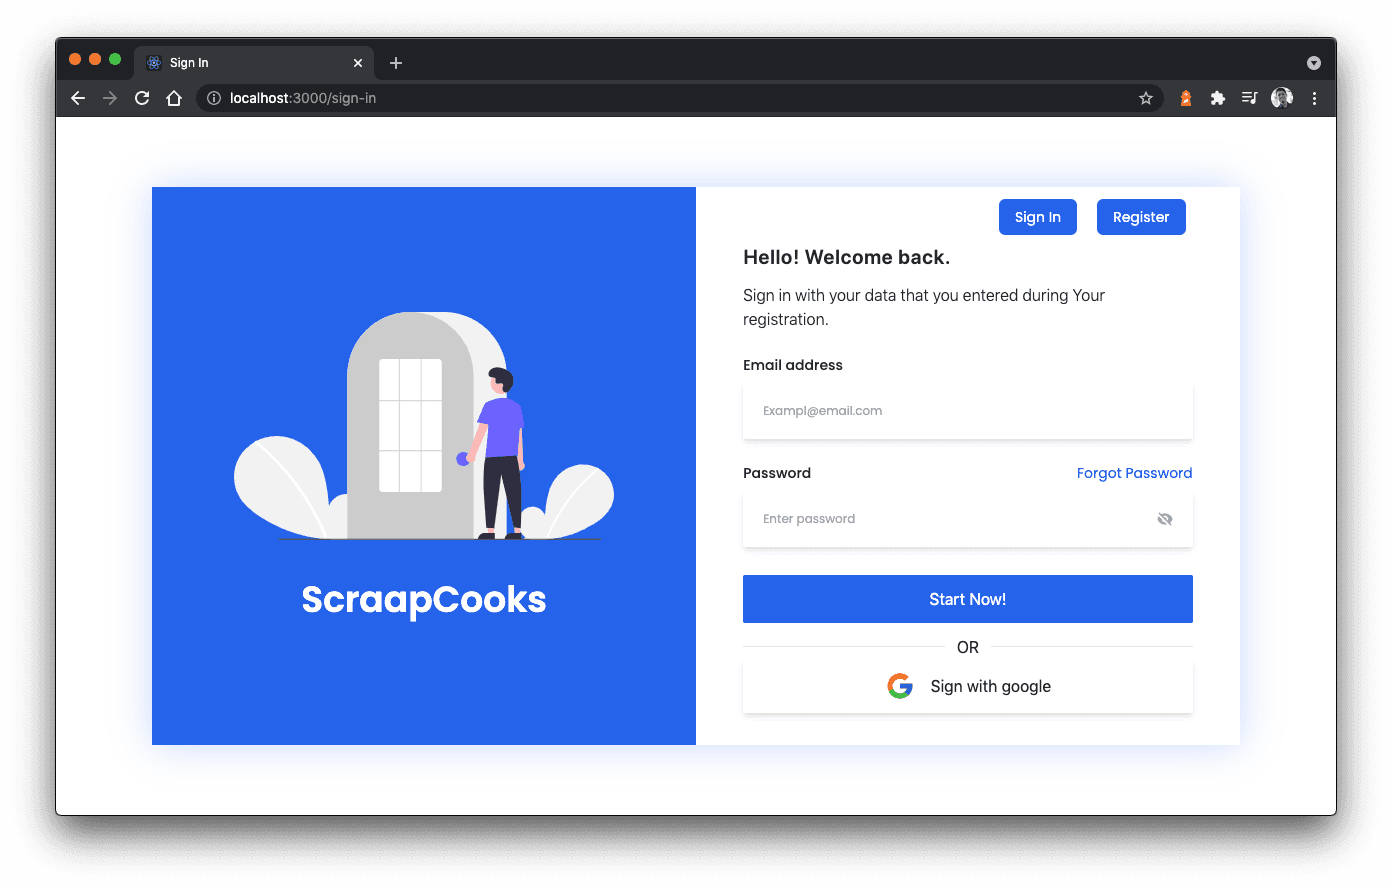The height and width of the screenshot is (889, 1392).
Task: Choose Sign with google button
Action: coord(968,687)
